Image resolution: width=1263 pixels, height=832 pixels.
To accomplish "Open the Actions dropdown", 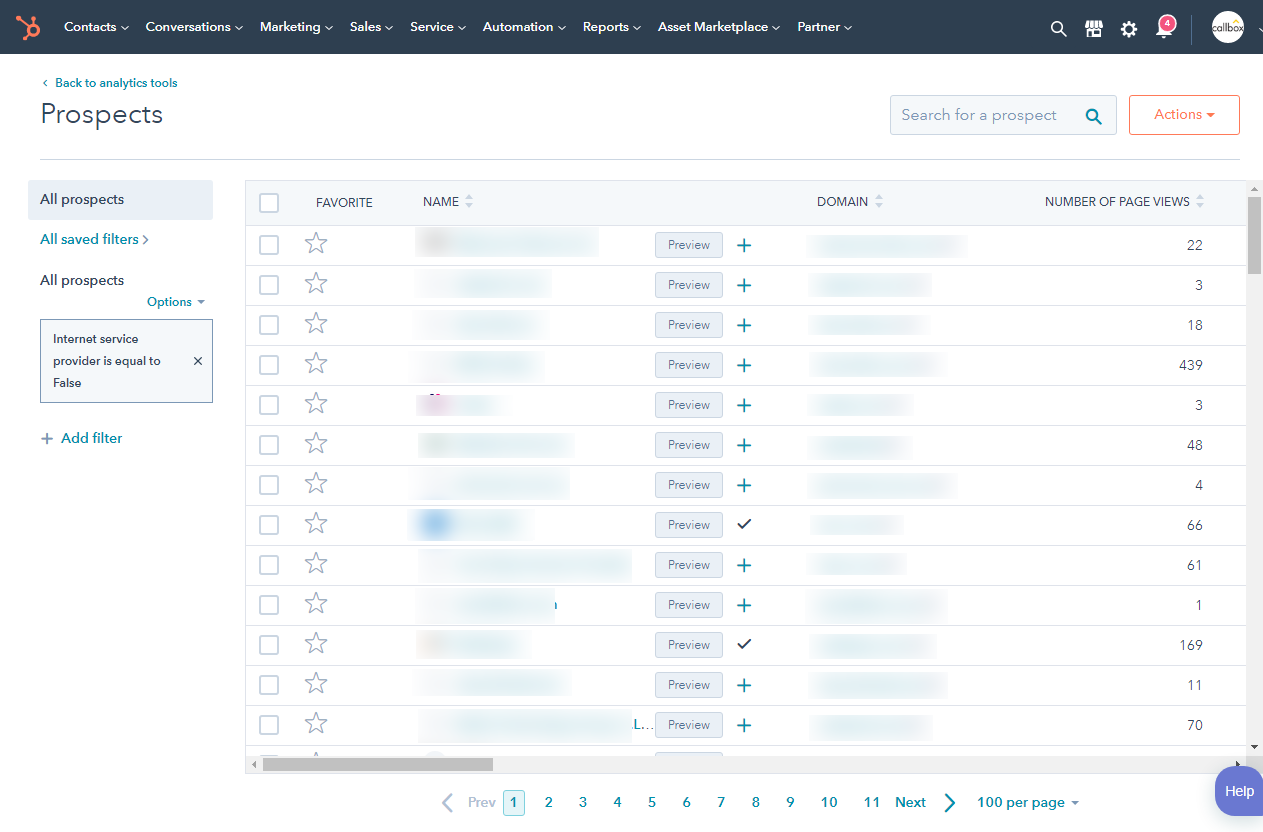I will (1183, 114).
